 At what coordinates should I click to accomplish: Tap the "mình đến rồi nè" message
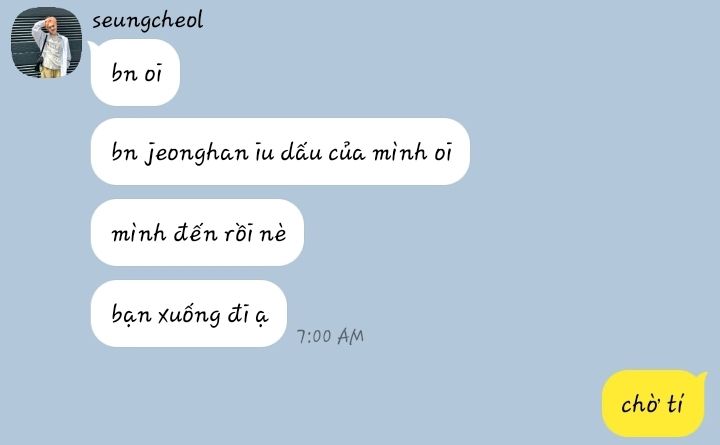click(197, 232)
